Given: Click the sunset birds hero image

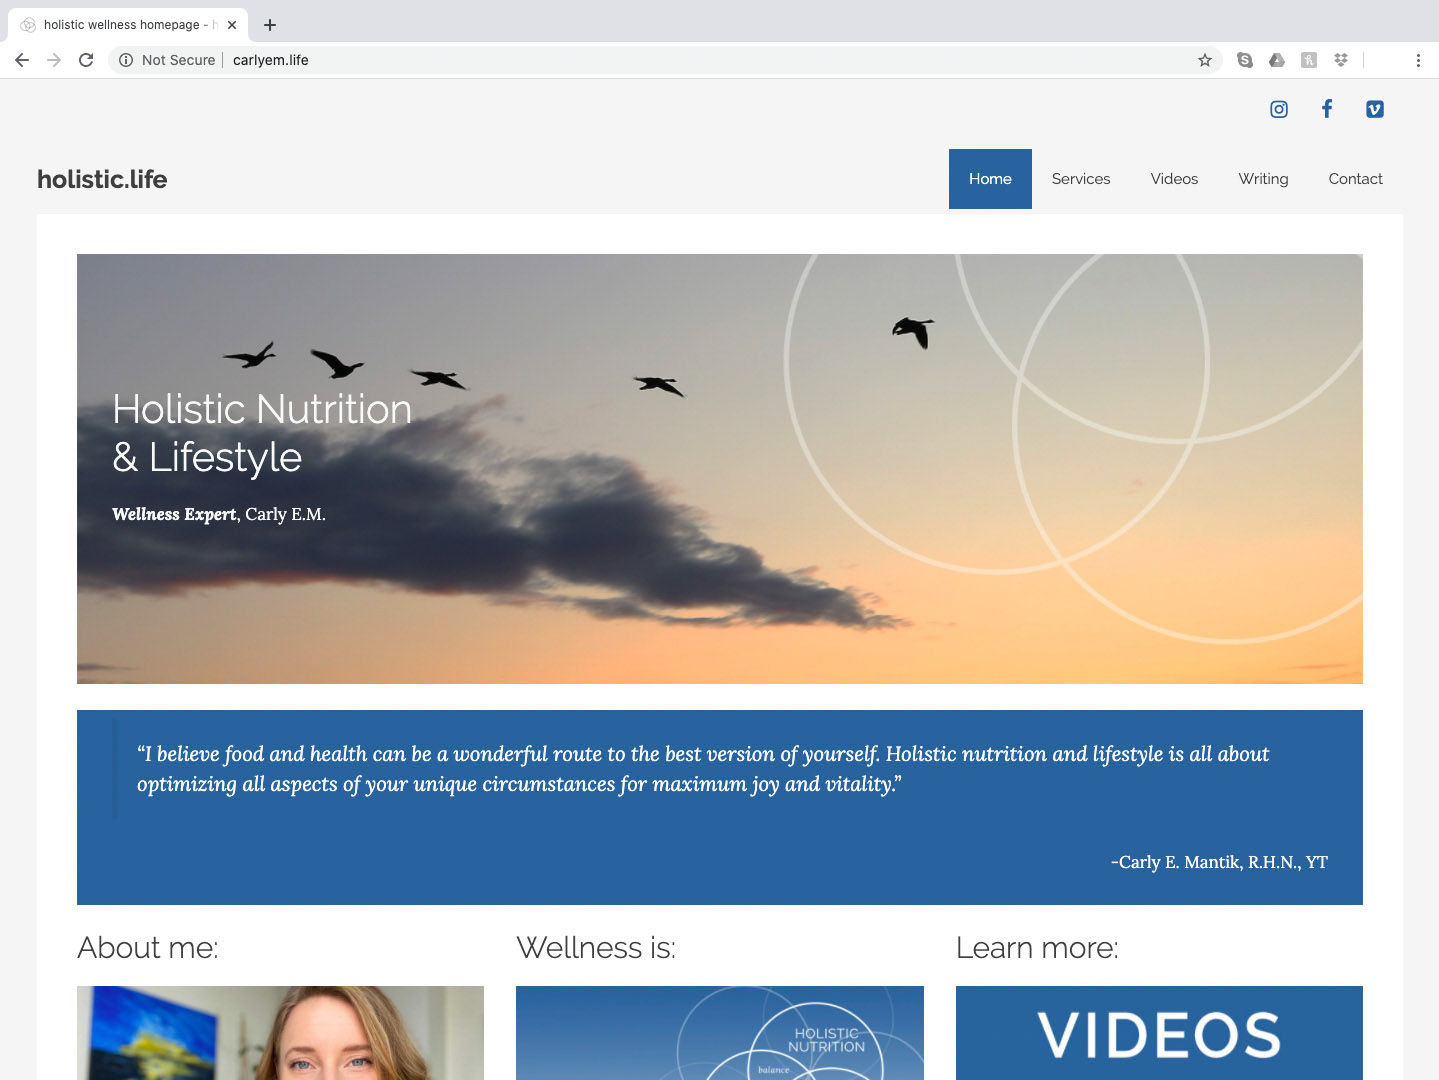Looking at the screenshot, I should [x=720, y=469].
